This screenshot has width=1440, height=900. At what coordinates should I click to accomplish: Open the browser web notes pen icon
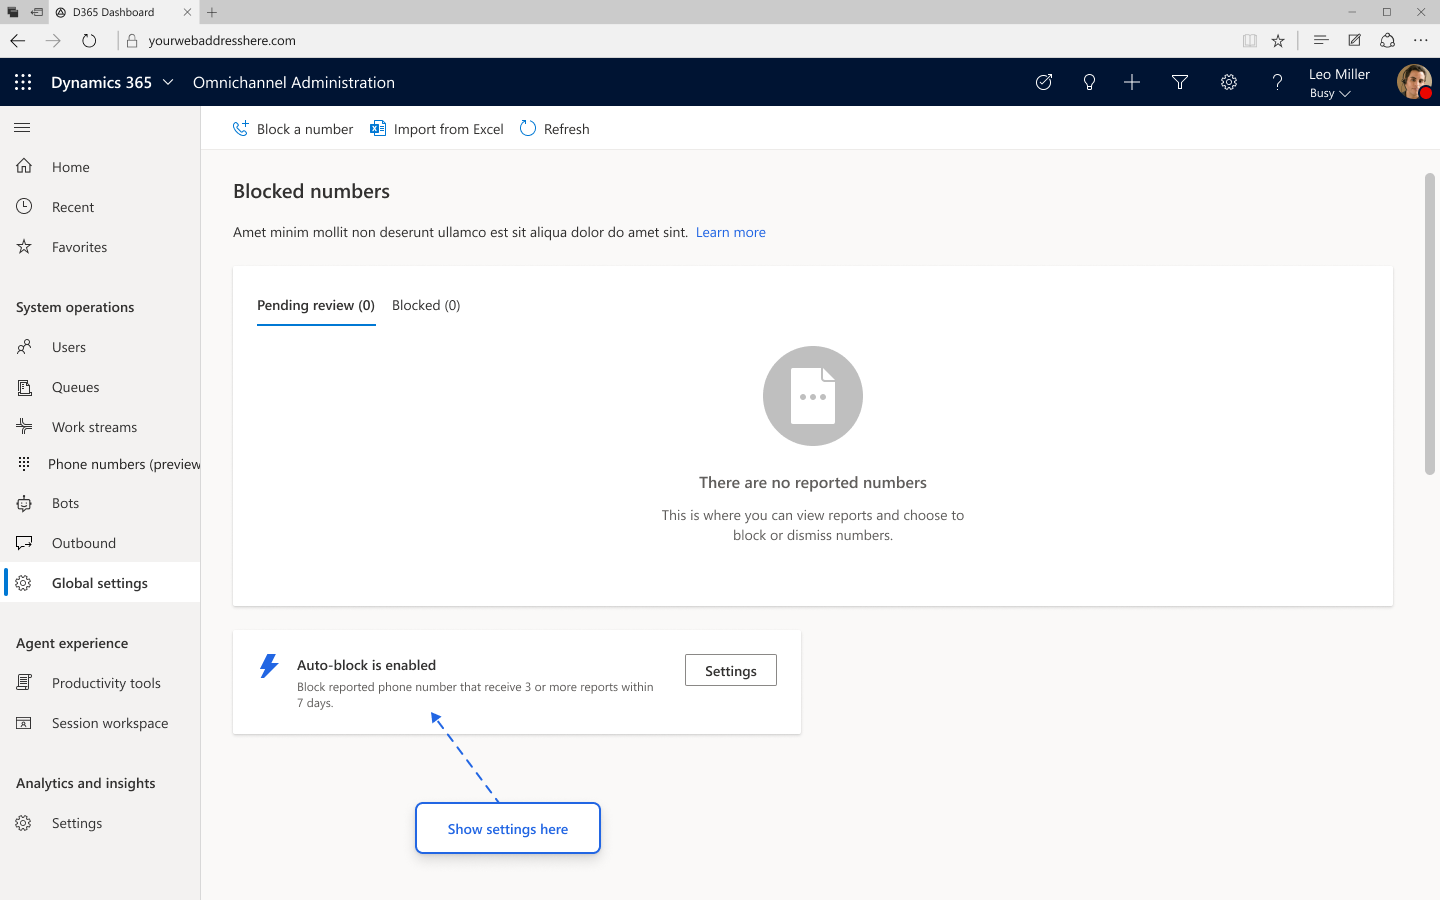click(x=1354, y=40)
